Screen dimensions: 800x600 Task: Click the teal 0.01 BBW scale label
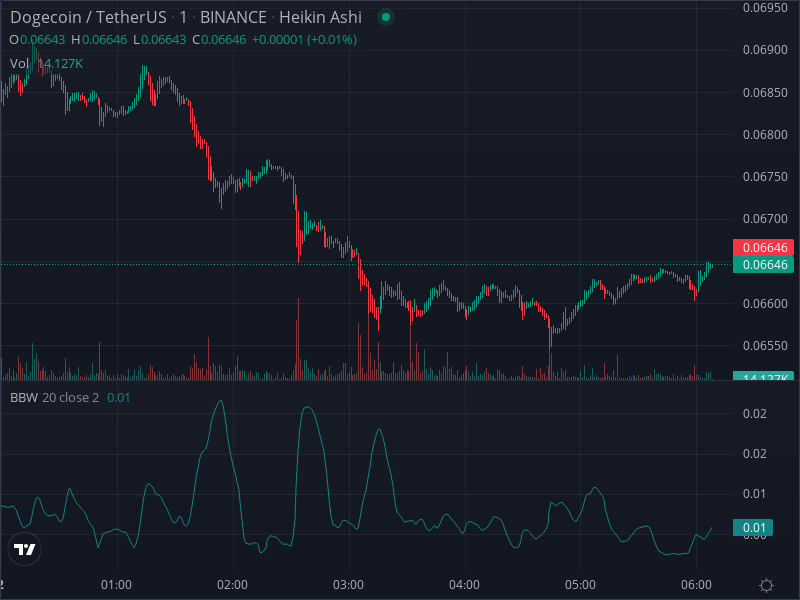pyautogui.click(x=753, y=528)
